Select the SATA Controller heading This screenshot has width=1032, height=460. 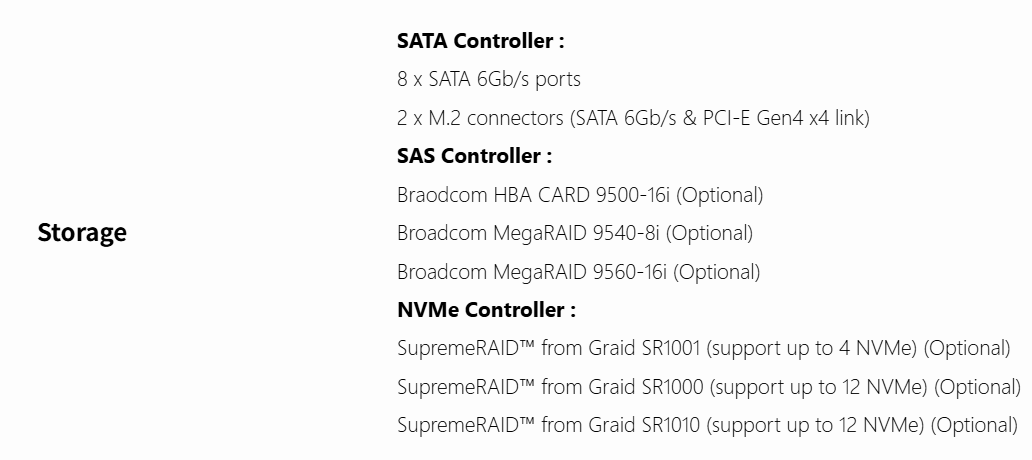(x=480, y=41)
